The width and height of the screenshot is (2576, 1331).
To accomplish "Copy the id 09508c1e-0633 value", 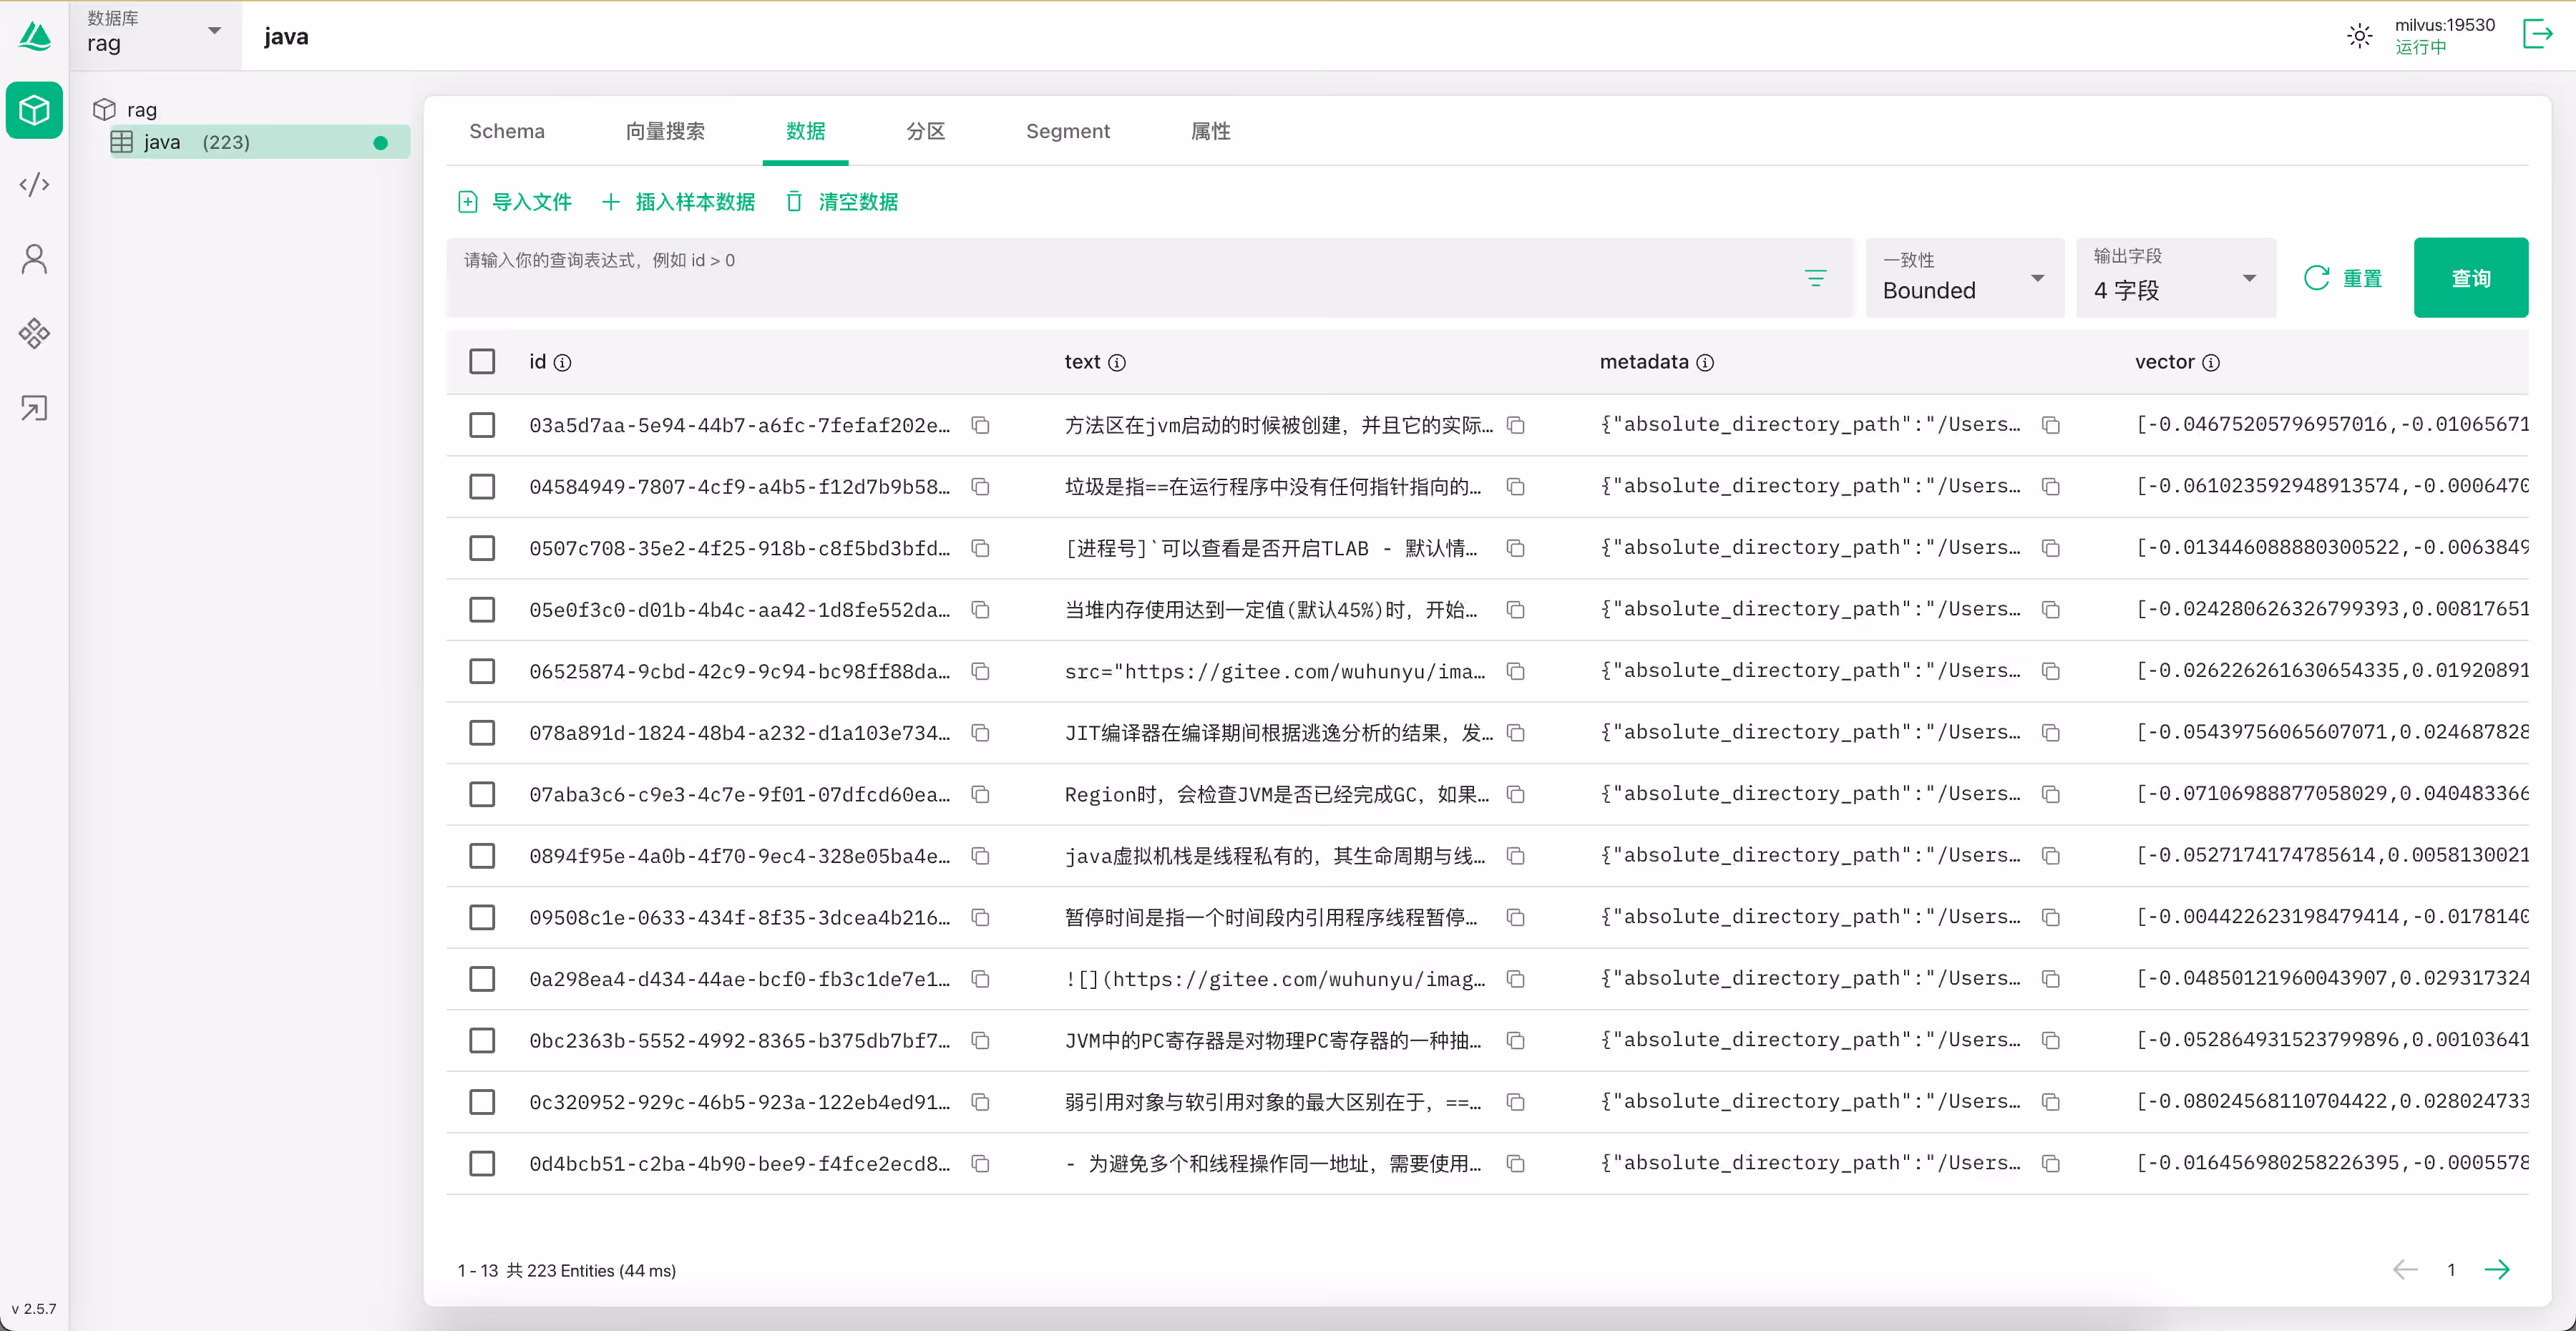I will tap(981, 917).
